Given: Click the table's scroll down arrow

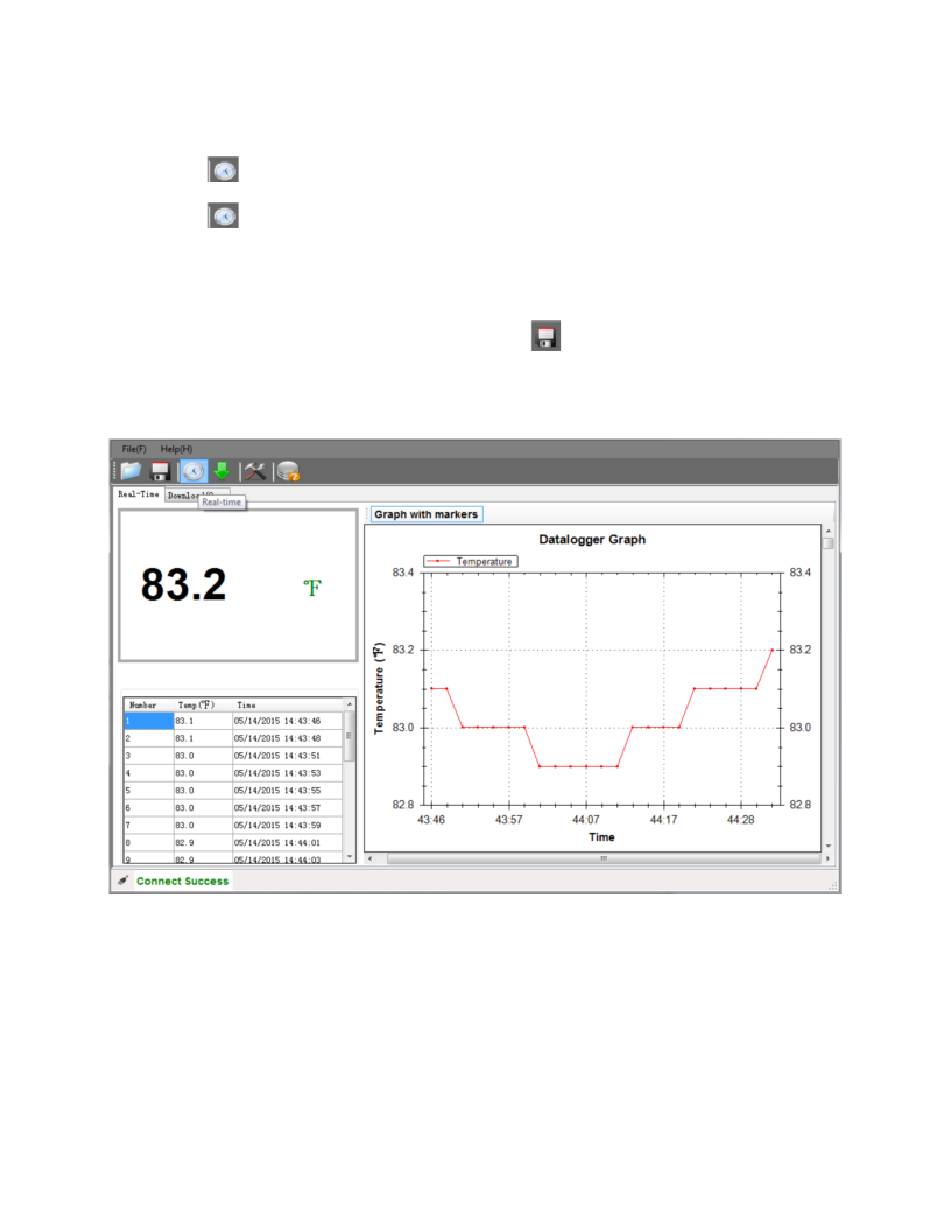Looking at the screenshot, I should (x=349, y=855).
